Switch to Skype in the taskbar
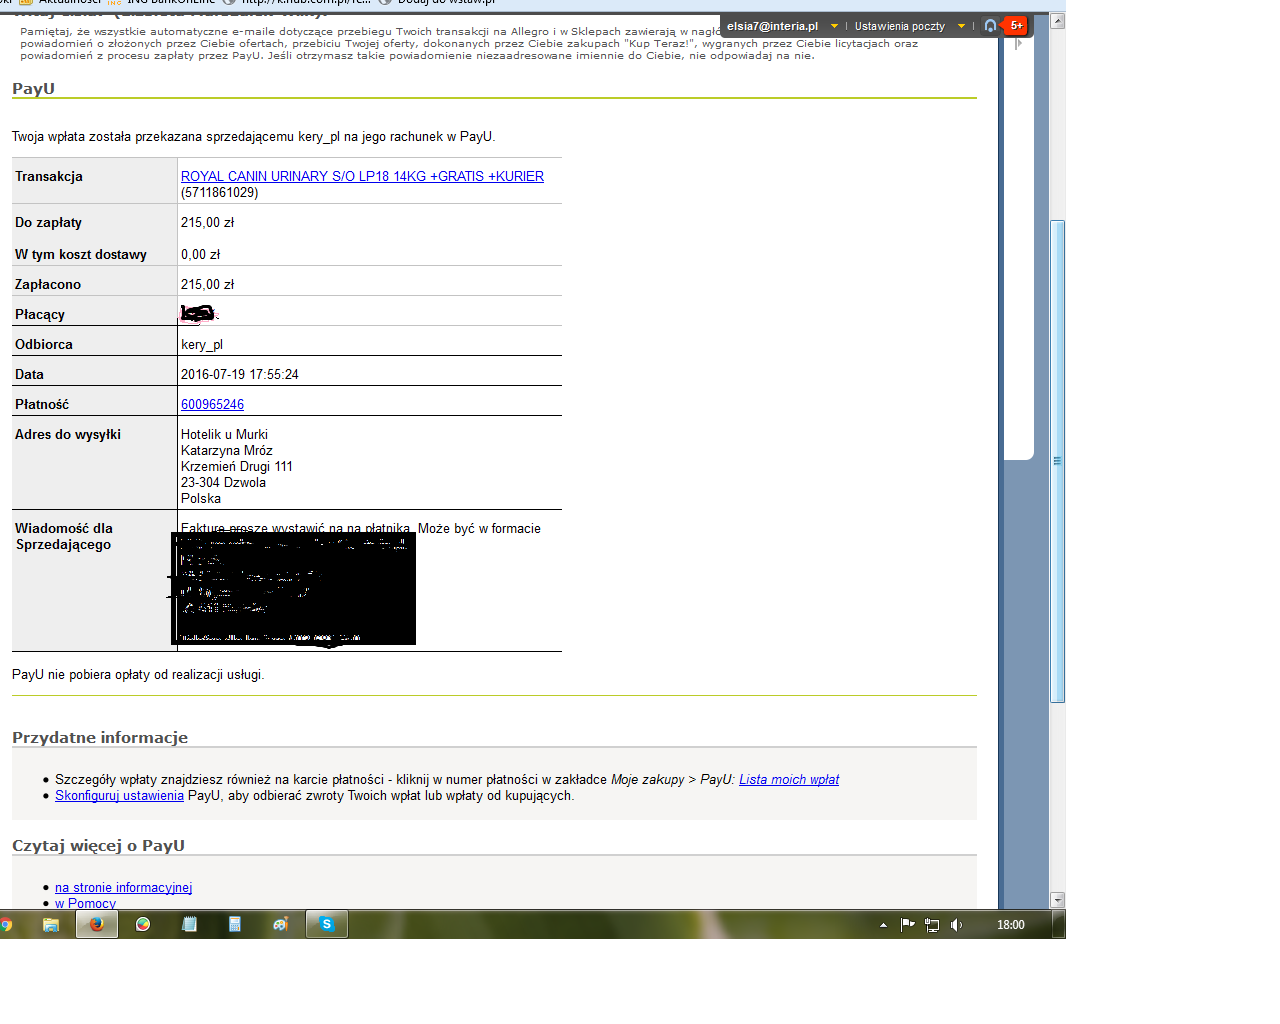Screen dimensions: 1280x1024 click(x=326, y=925)
